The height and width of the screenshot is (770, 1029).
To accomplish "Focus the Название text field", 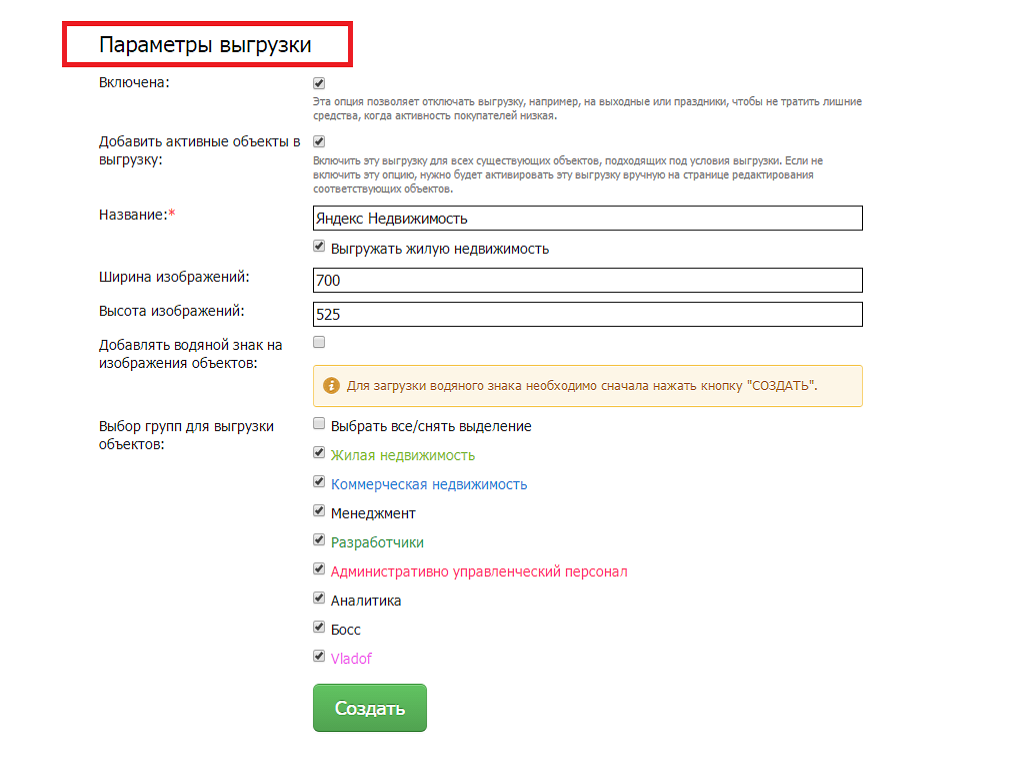I will click(x=587, y=218).
